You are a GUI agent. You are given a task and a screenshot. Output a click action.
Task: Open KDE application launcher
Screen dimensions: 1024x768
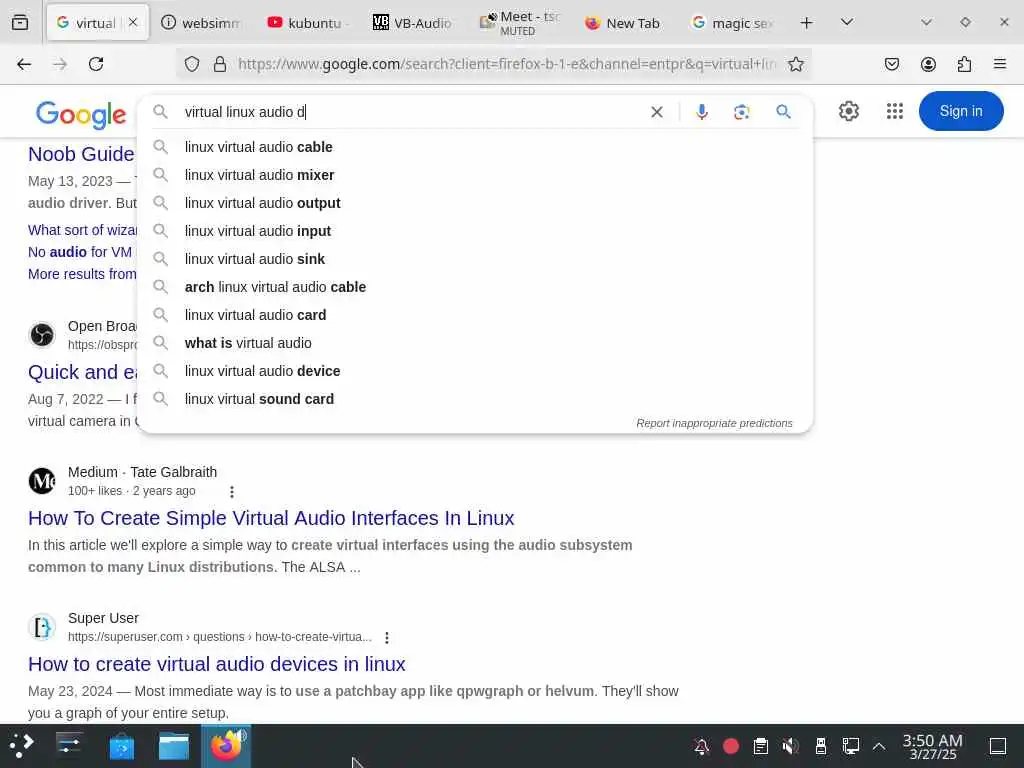22,746
